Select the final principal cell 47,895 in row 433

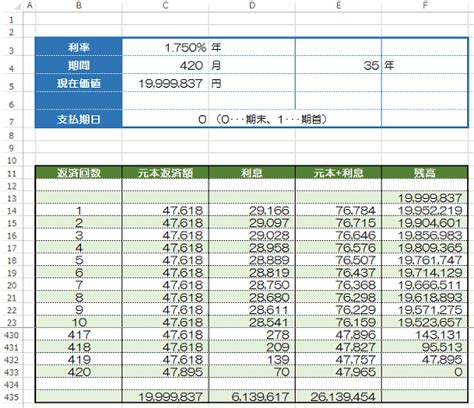point(165,372)
